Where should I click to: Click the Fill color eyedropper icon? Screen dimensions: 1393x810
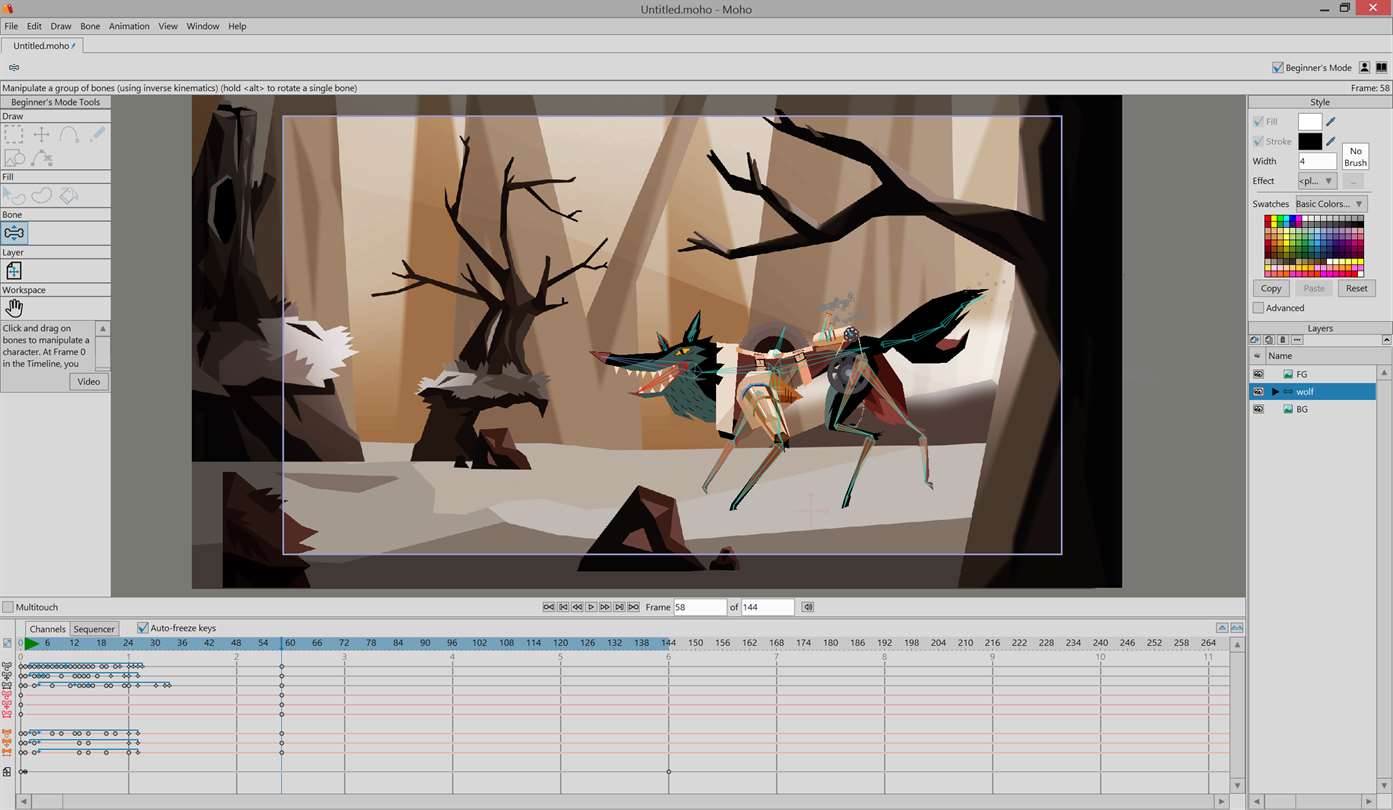(x=1331, y=122)
